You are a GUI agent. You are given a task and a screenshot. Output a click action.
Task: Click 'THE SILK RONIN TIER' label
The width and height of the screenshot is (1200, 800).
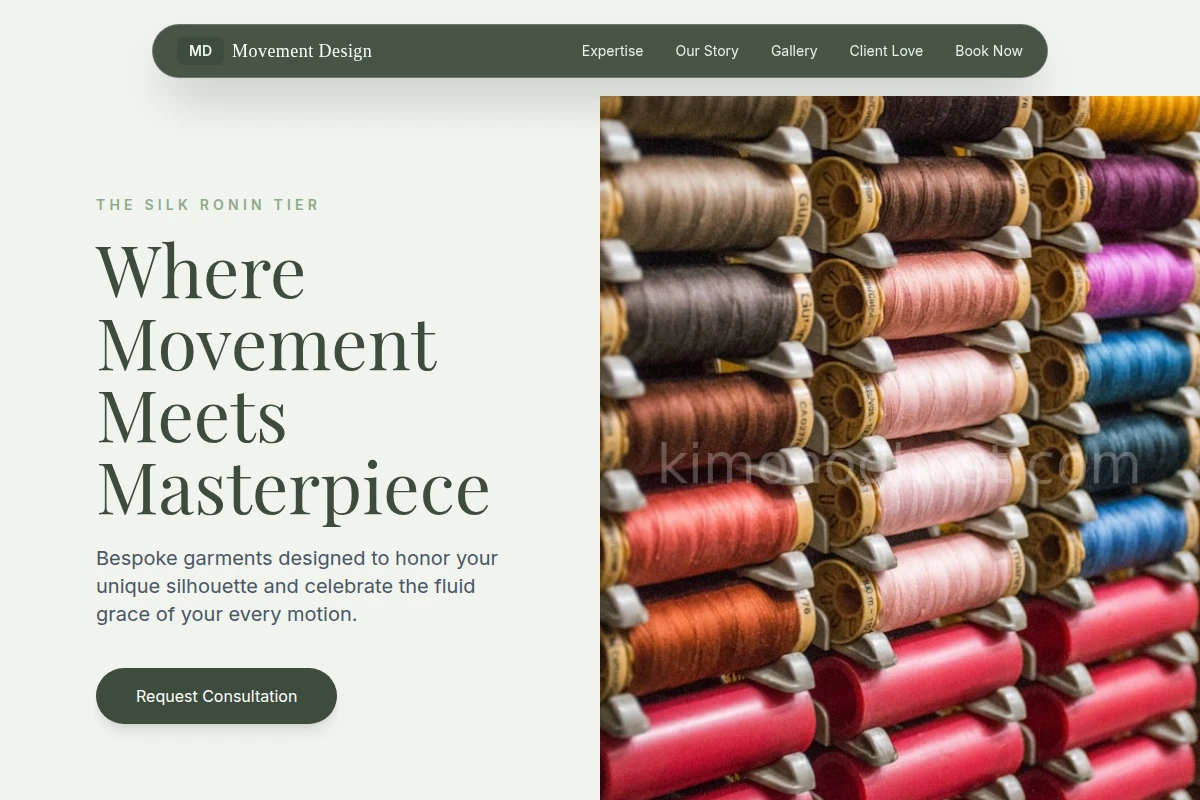tap(208, 205)
